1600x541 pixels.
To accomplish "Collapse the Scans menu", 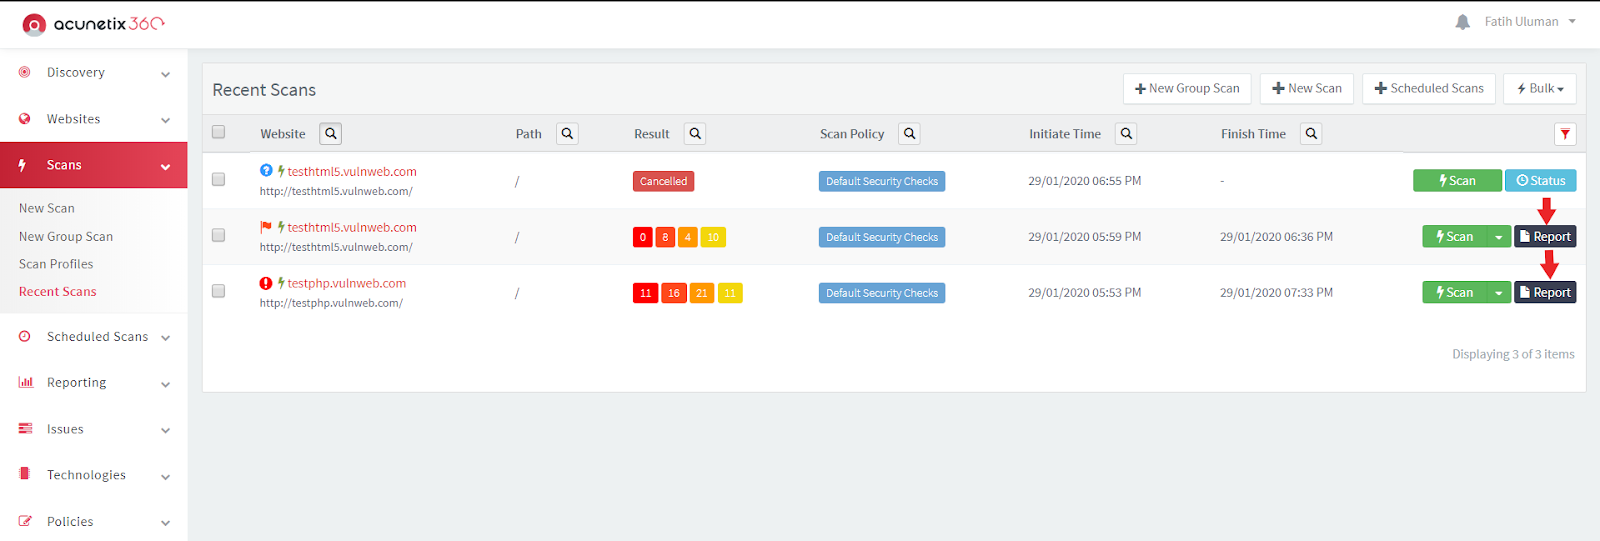I will 165,167.
